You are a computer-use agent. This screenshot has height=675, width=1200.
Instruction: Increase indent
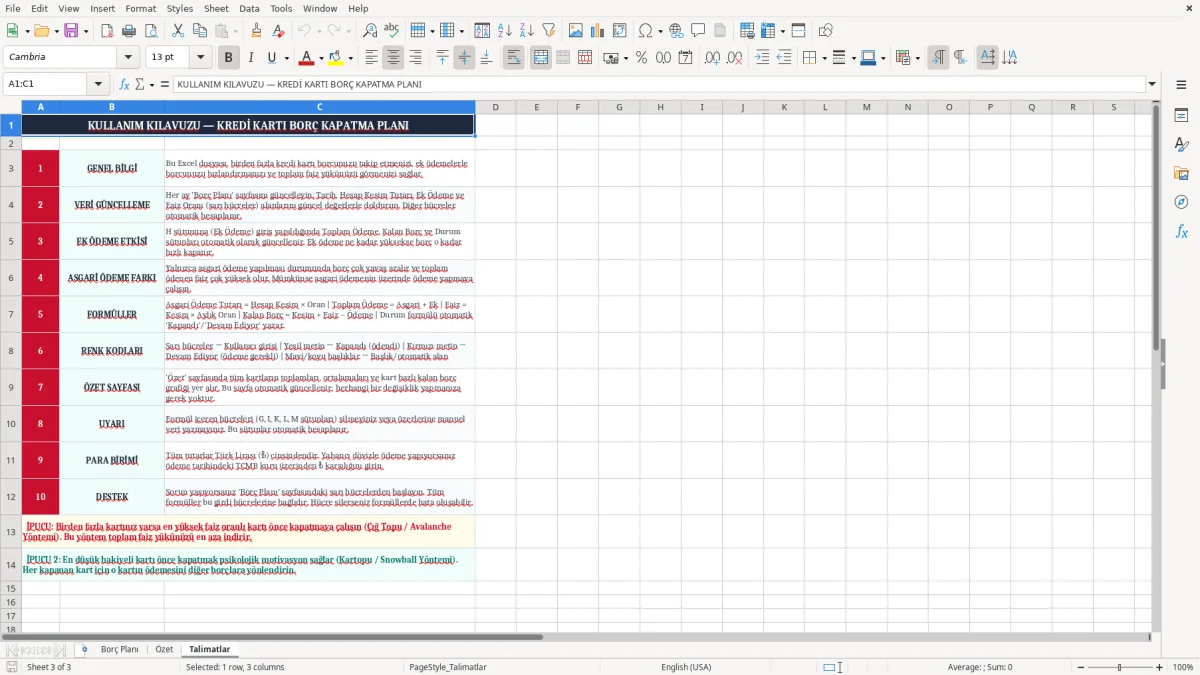click(762, 58)
